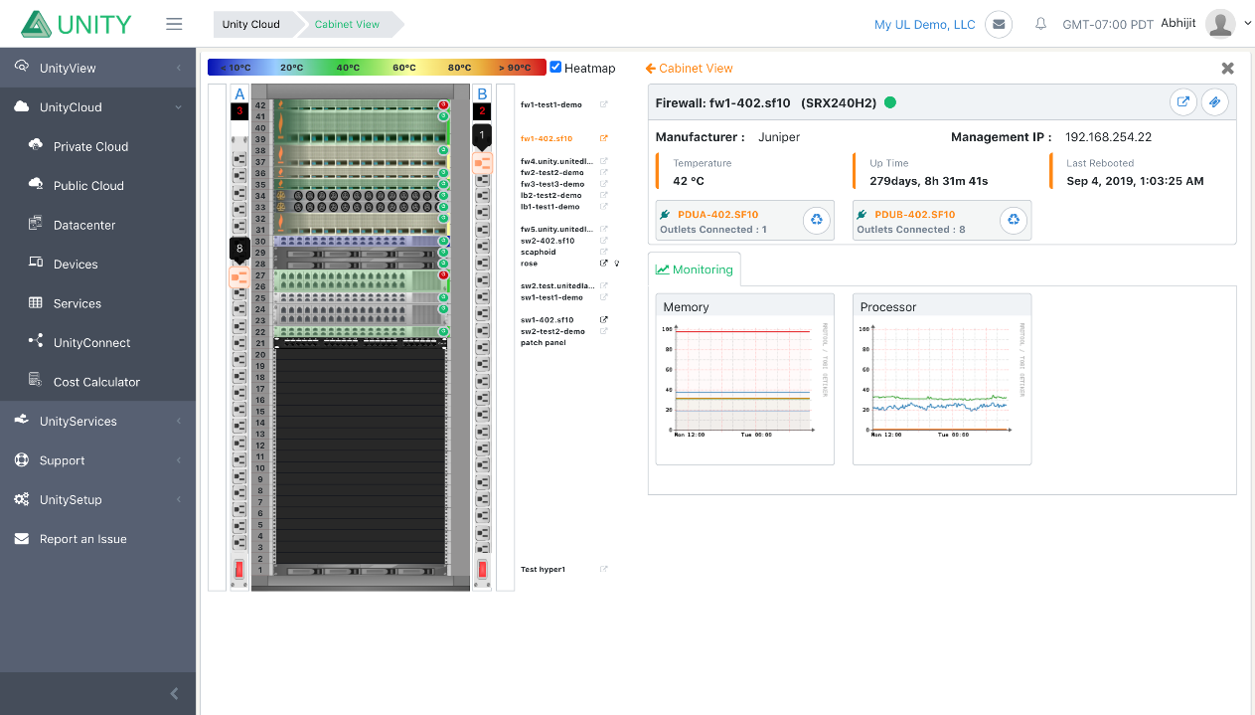
Task: Expand the Support sidebar section
Action: (x=98, y=460)
